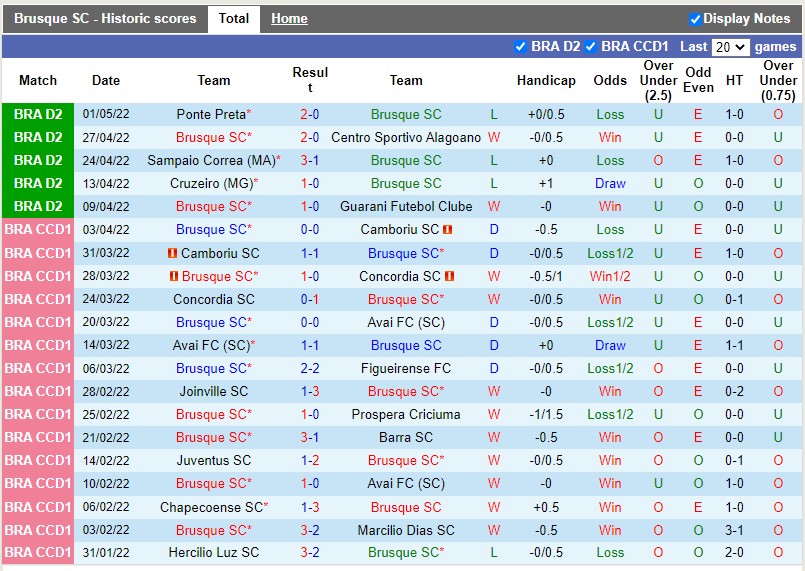805x571 pixels.
Task: Click BRA CCD1 league cell for 03/04/22
Action: [x=38, y=230]
